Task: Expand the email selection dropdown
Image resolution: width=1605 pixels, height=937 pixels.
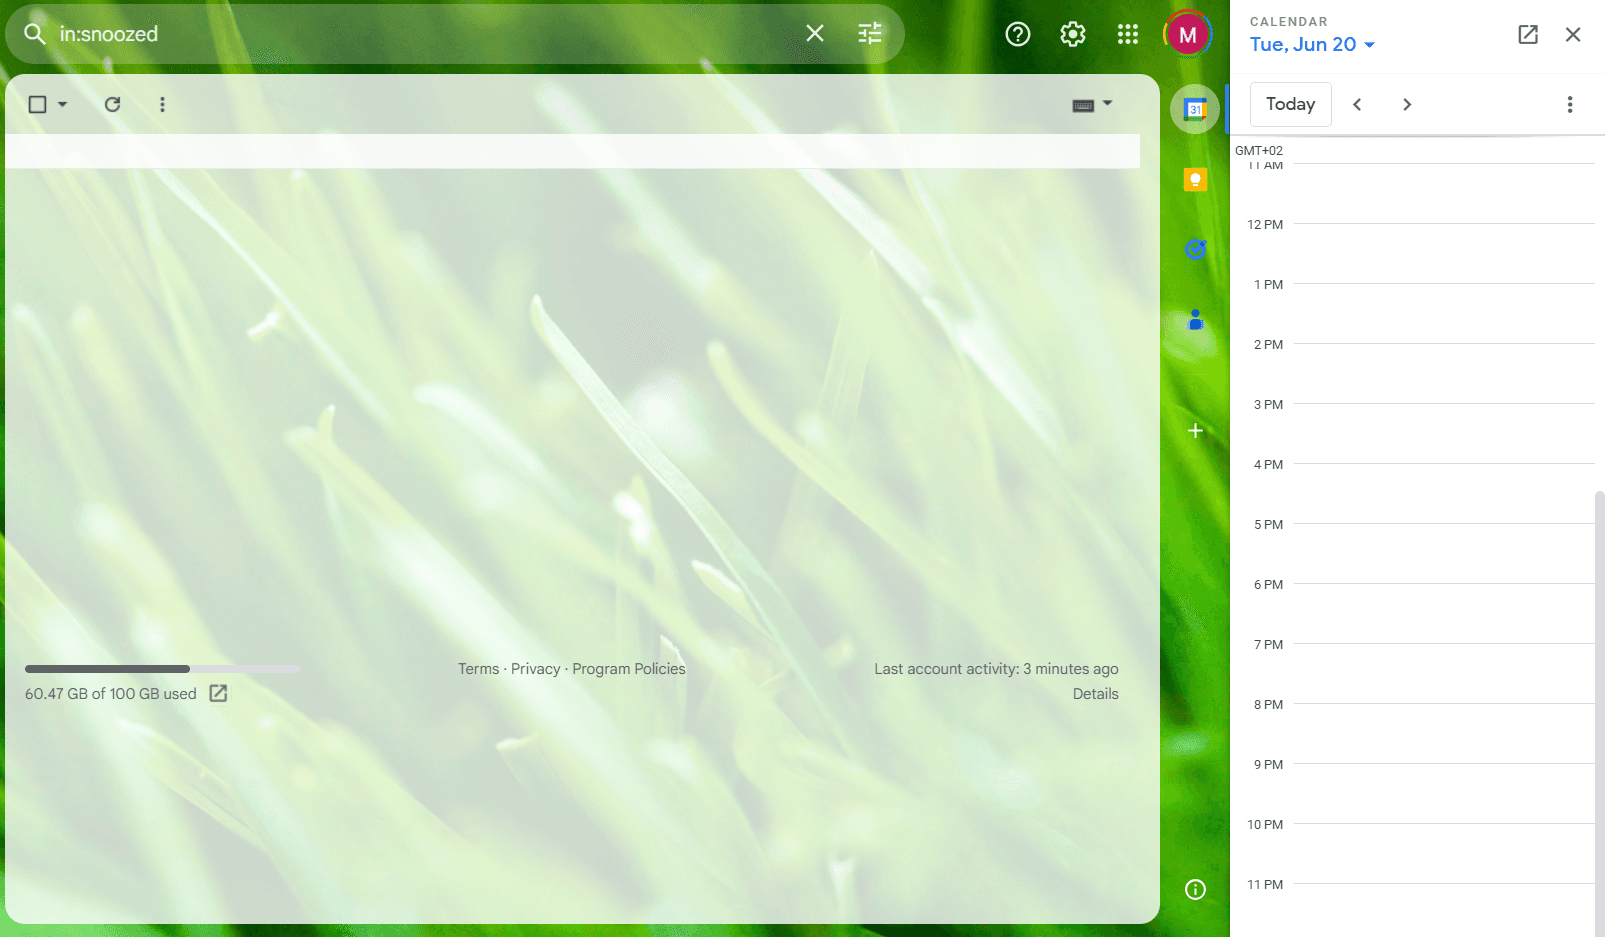Action: coord(62,104)
